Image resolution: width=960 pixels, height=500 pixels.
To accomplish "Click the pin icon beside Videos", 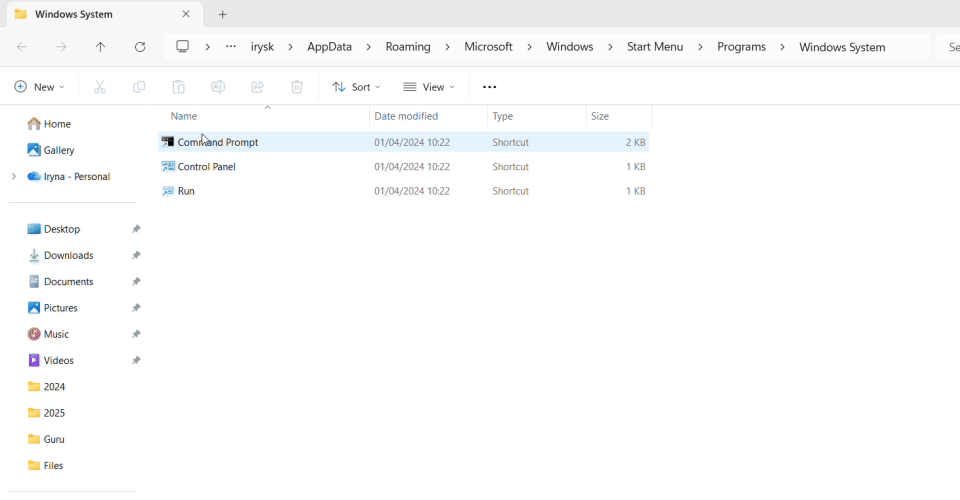I will point(136,361).
